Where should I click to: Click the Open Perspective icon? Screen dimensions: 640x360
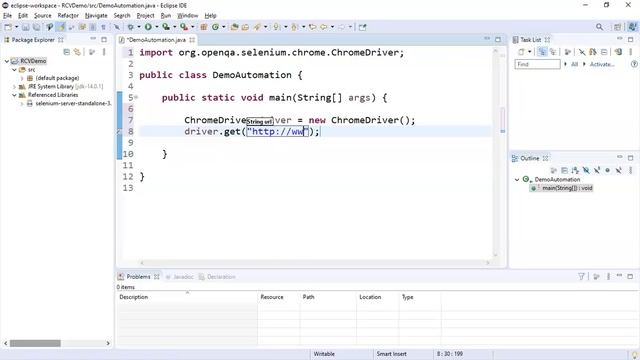[617, 27]
